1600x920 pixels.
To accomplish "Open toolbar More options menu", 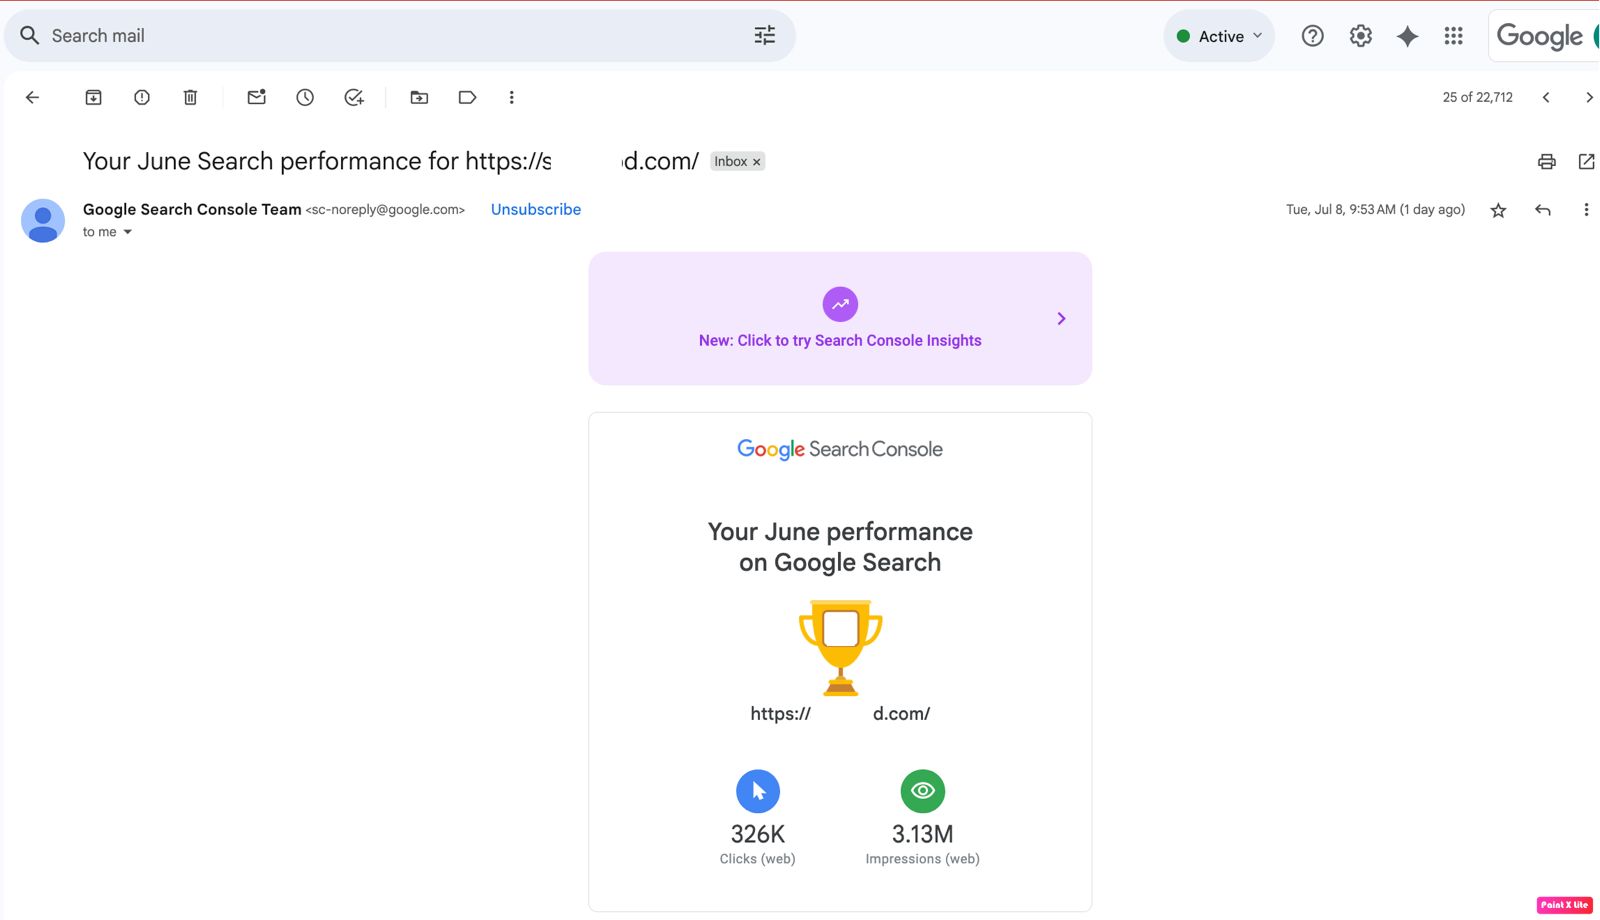I will click(x=511, y=97).
